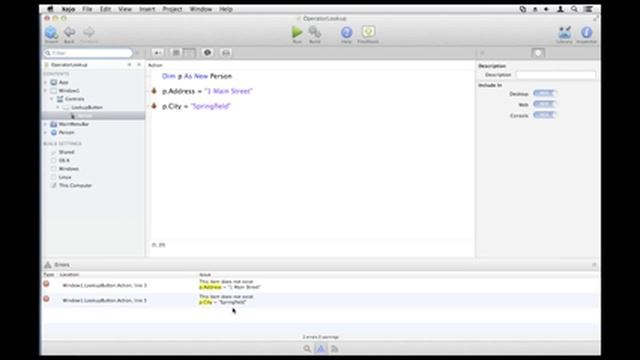Click the inspector tab icon above Description
Image resolution: width=640 pixels, height=360 pixels.
point(538,53)
